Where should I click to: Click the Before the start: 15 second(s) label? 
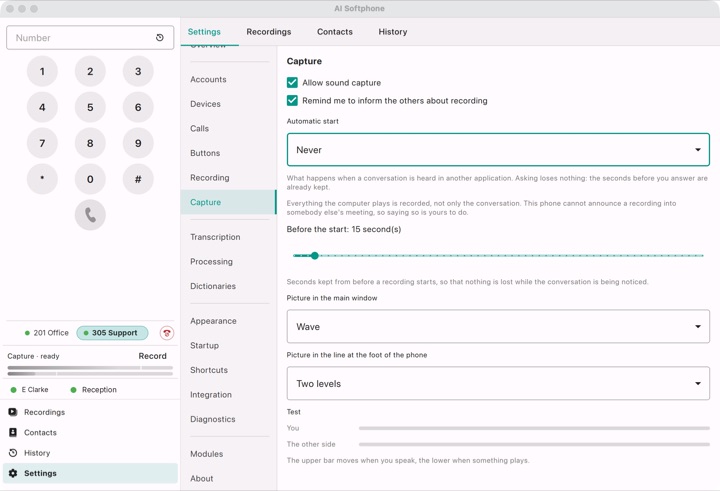[x=343, y=229]
